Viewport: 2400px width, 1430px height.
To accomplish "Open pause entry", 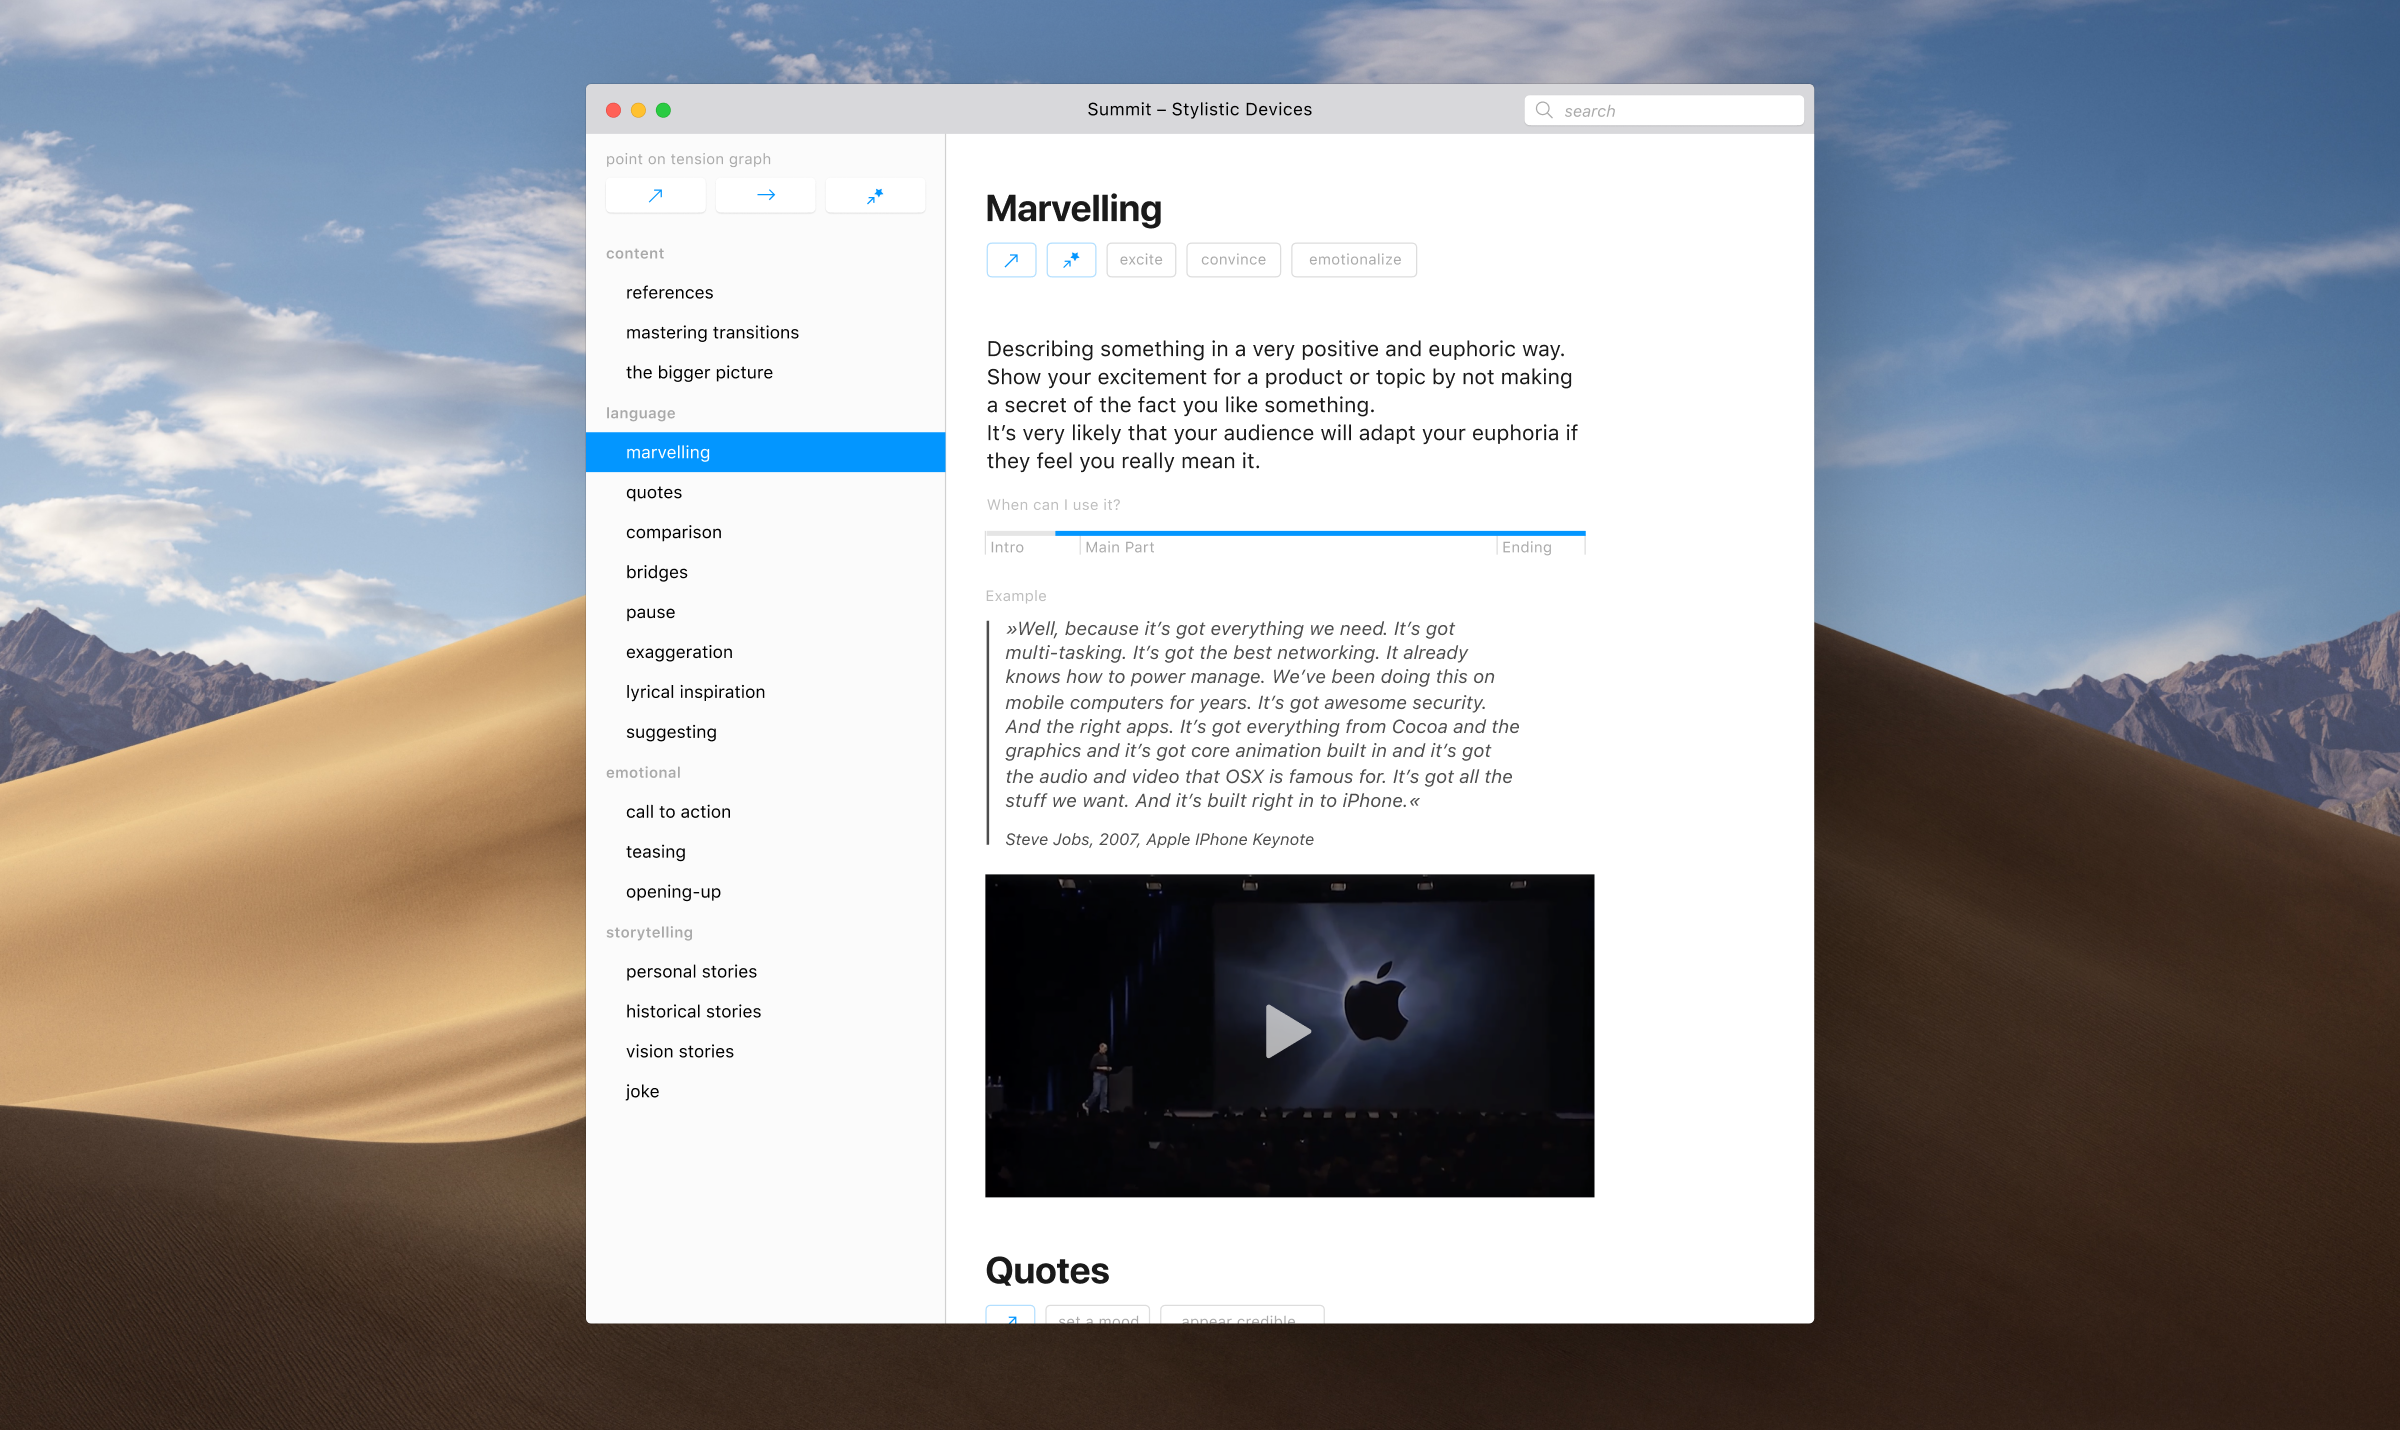I will click(765, 612).
